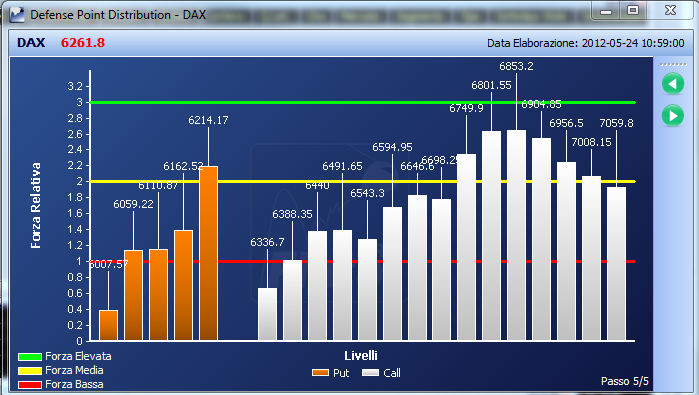Click the red Forza Bassa legend swatch
699x395 pixels.
pos(30,385)
